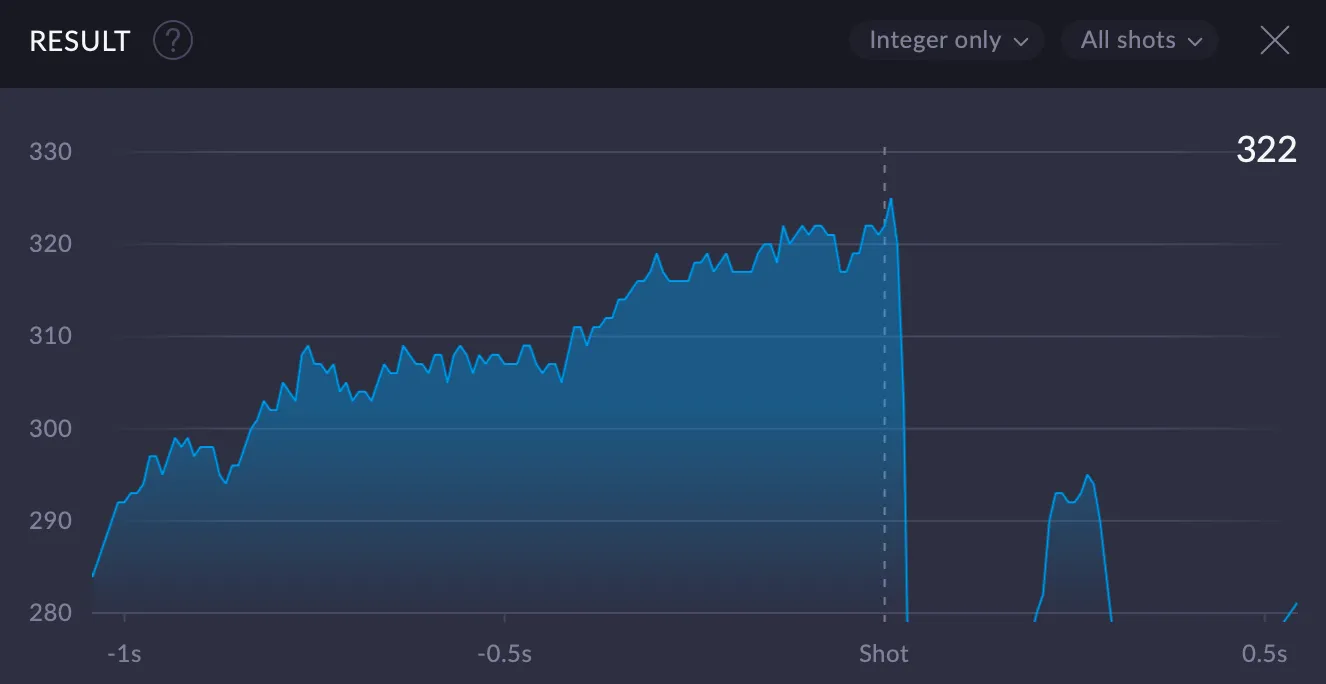This screenshot has height=684, width=1326.
Task: Close the RESULT panel
Action: coord(1275,40)
